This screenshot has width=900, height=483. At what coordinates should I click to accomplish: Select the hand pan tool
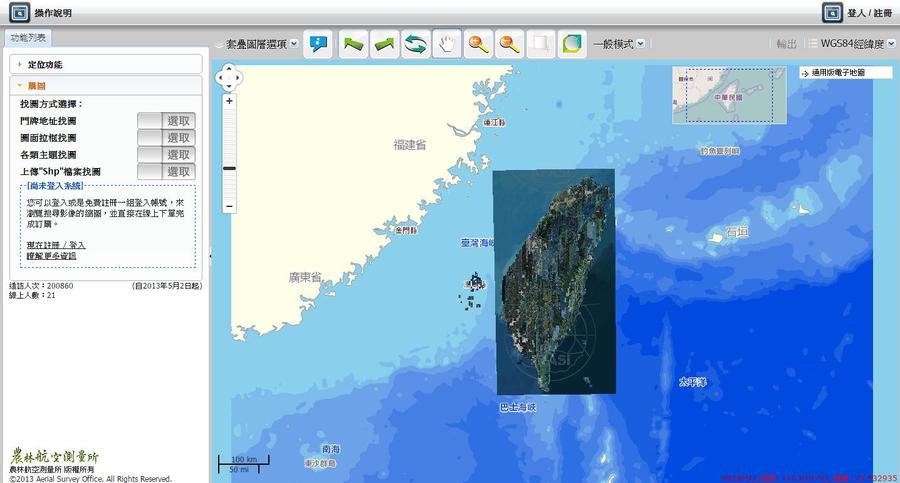tap(448, 44)
